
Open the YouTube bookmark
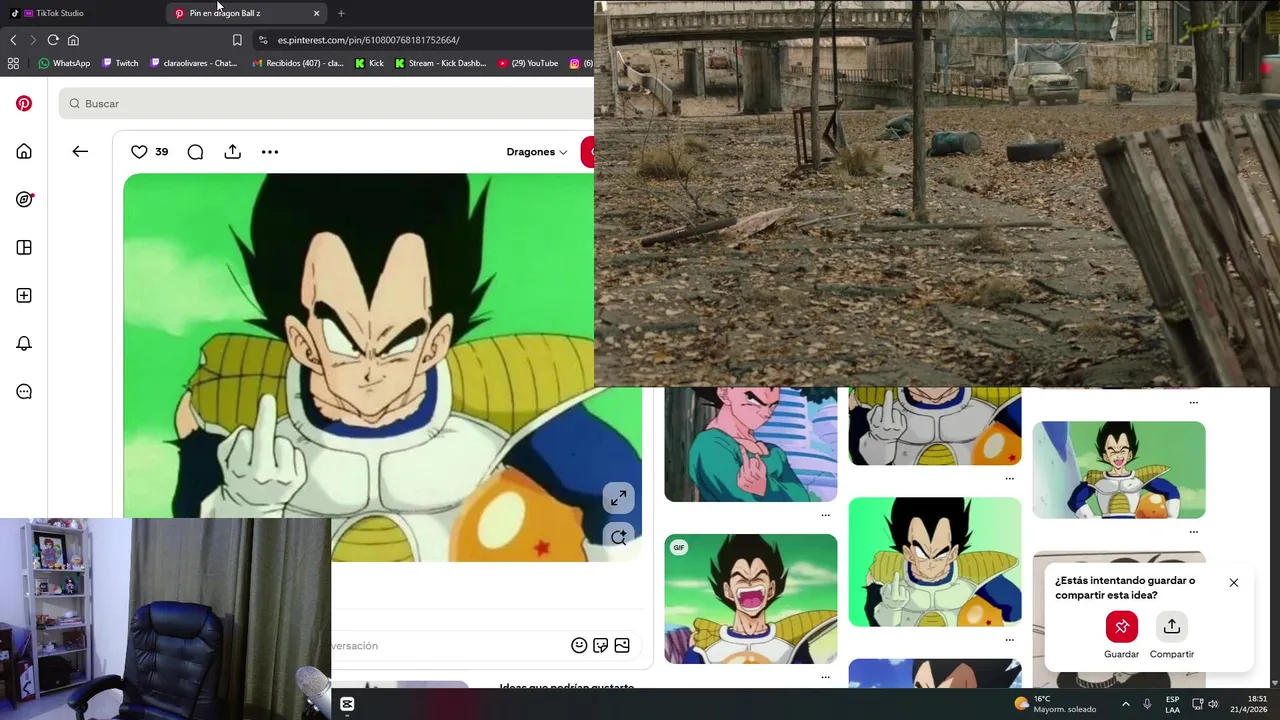528,63
